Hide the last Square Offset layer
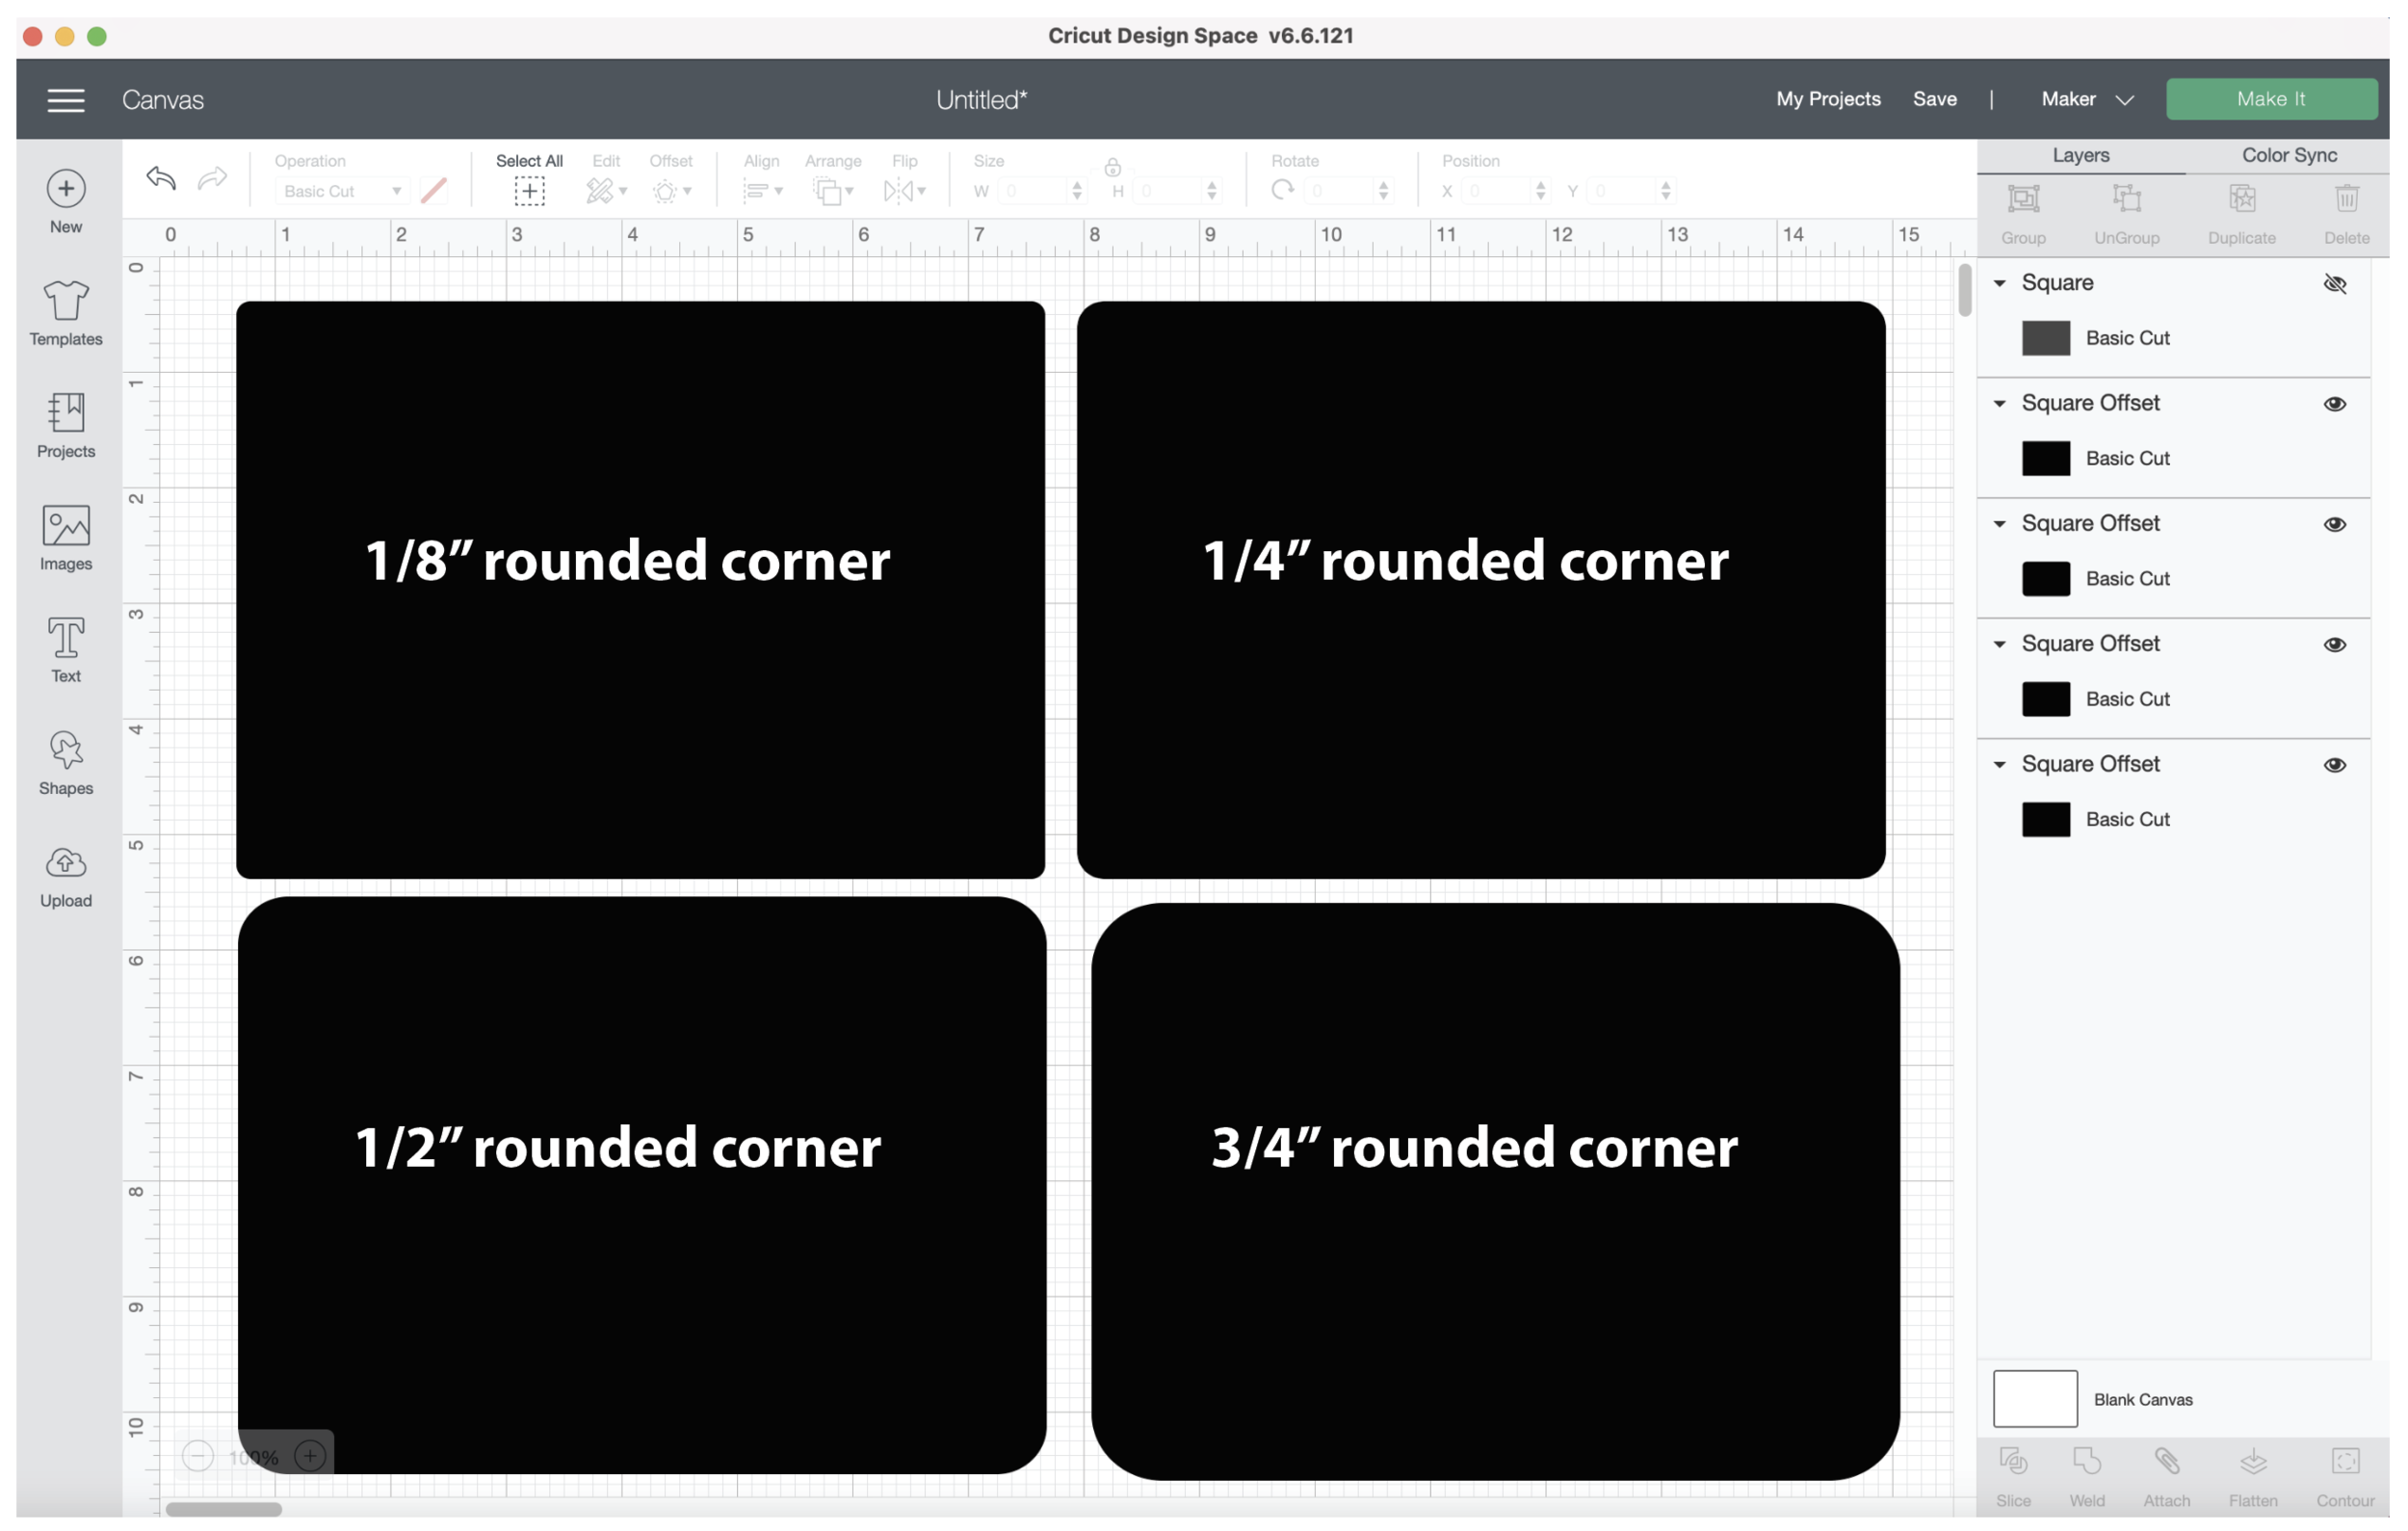The width and height of the screenshot is (2408, 1531). click(x=2334, y=765)
